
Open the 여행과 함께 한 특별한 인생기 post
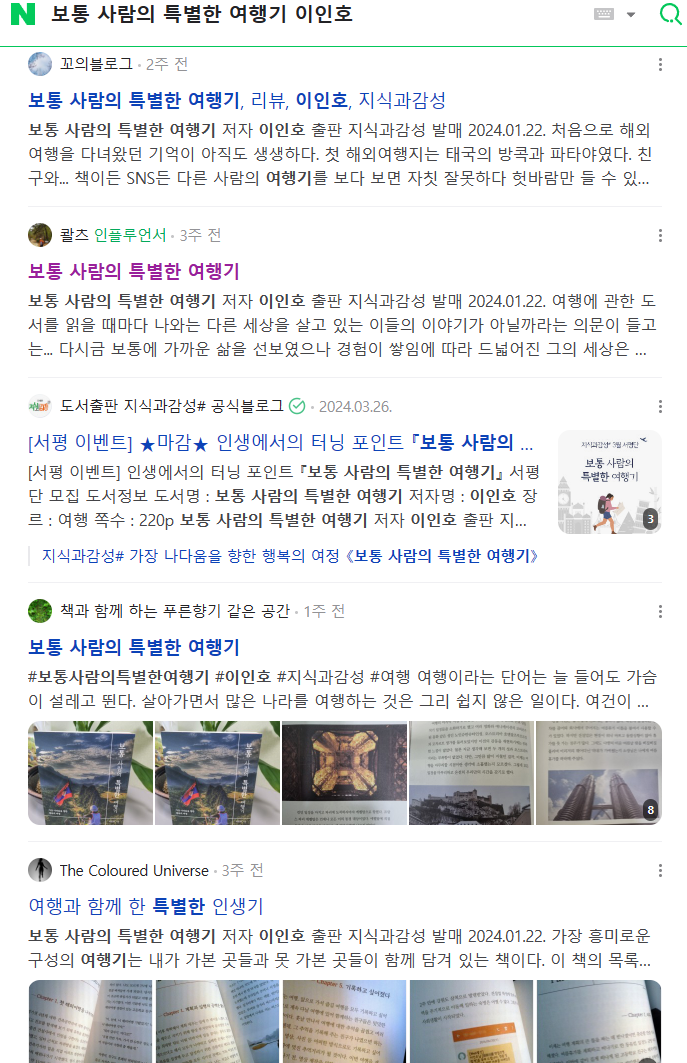(x=146, y=906)
